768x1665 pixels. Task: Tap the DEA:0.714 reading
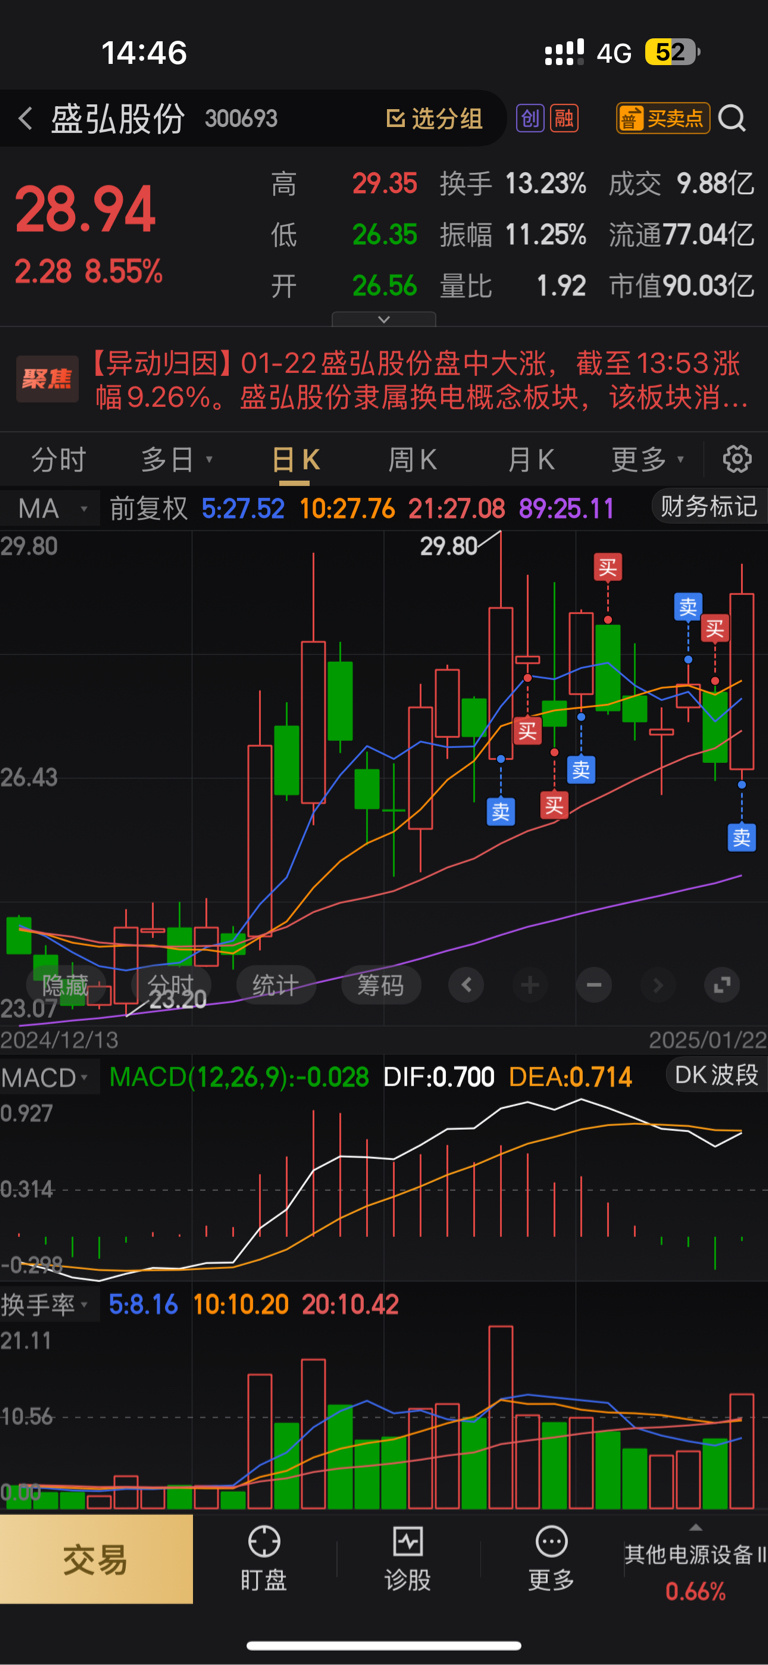coord(570,1077)
